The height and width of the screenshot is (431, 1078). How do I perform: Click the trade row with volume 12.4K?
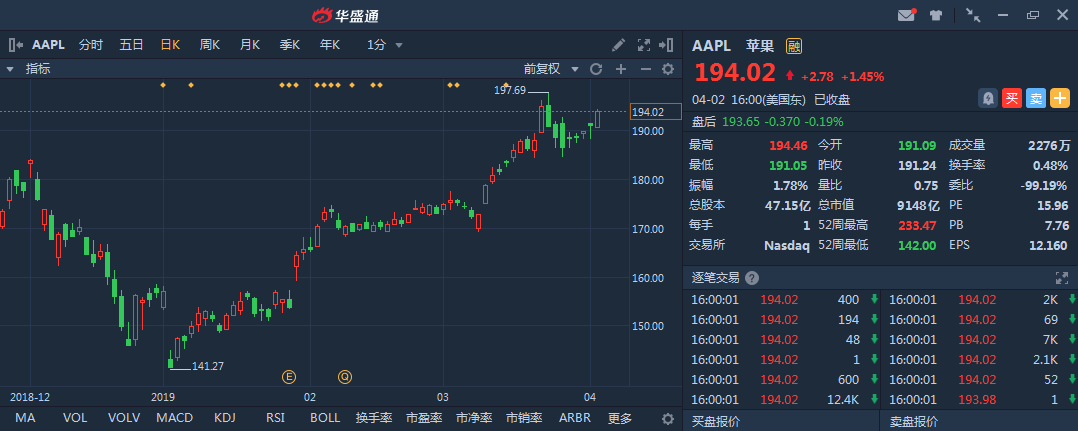tap(782, 399)
